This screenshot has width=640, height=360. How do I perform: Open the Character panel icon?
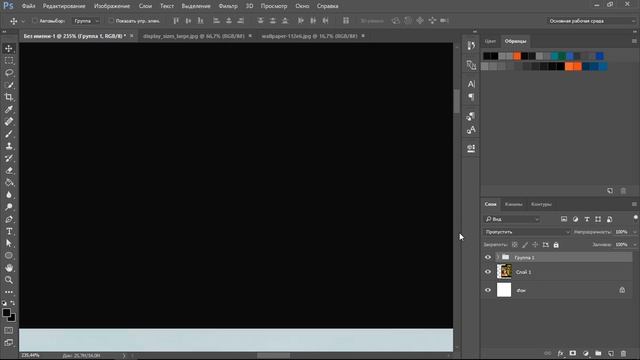coord(471,84)
